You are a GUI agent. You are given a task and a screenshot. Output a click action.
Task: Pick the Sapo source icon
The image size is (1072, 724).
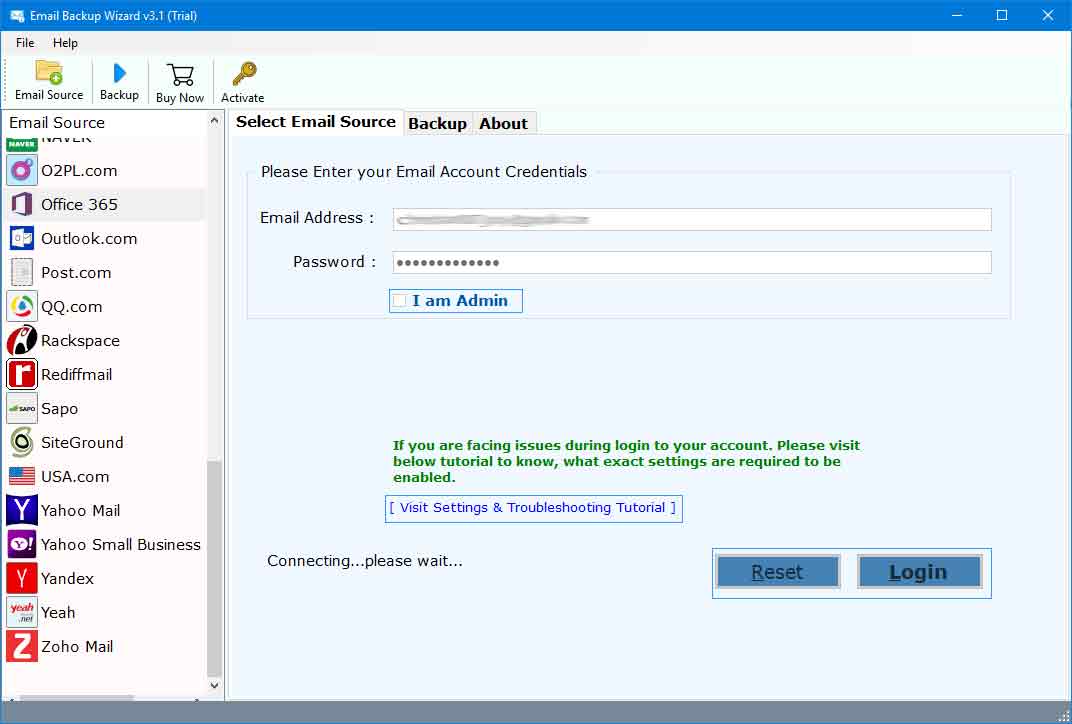pyautogui.click(x=22, y=408)
